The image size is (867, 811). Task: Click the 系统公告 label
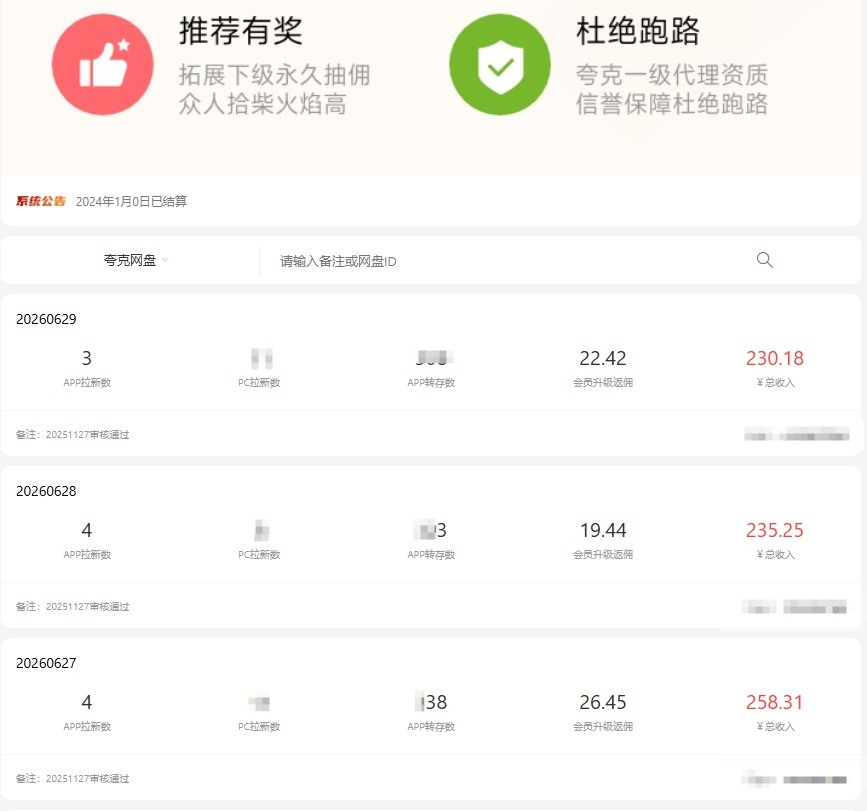click(40, 201)
